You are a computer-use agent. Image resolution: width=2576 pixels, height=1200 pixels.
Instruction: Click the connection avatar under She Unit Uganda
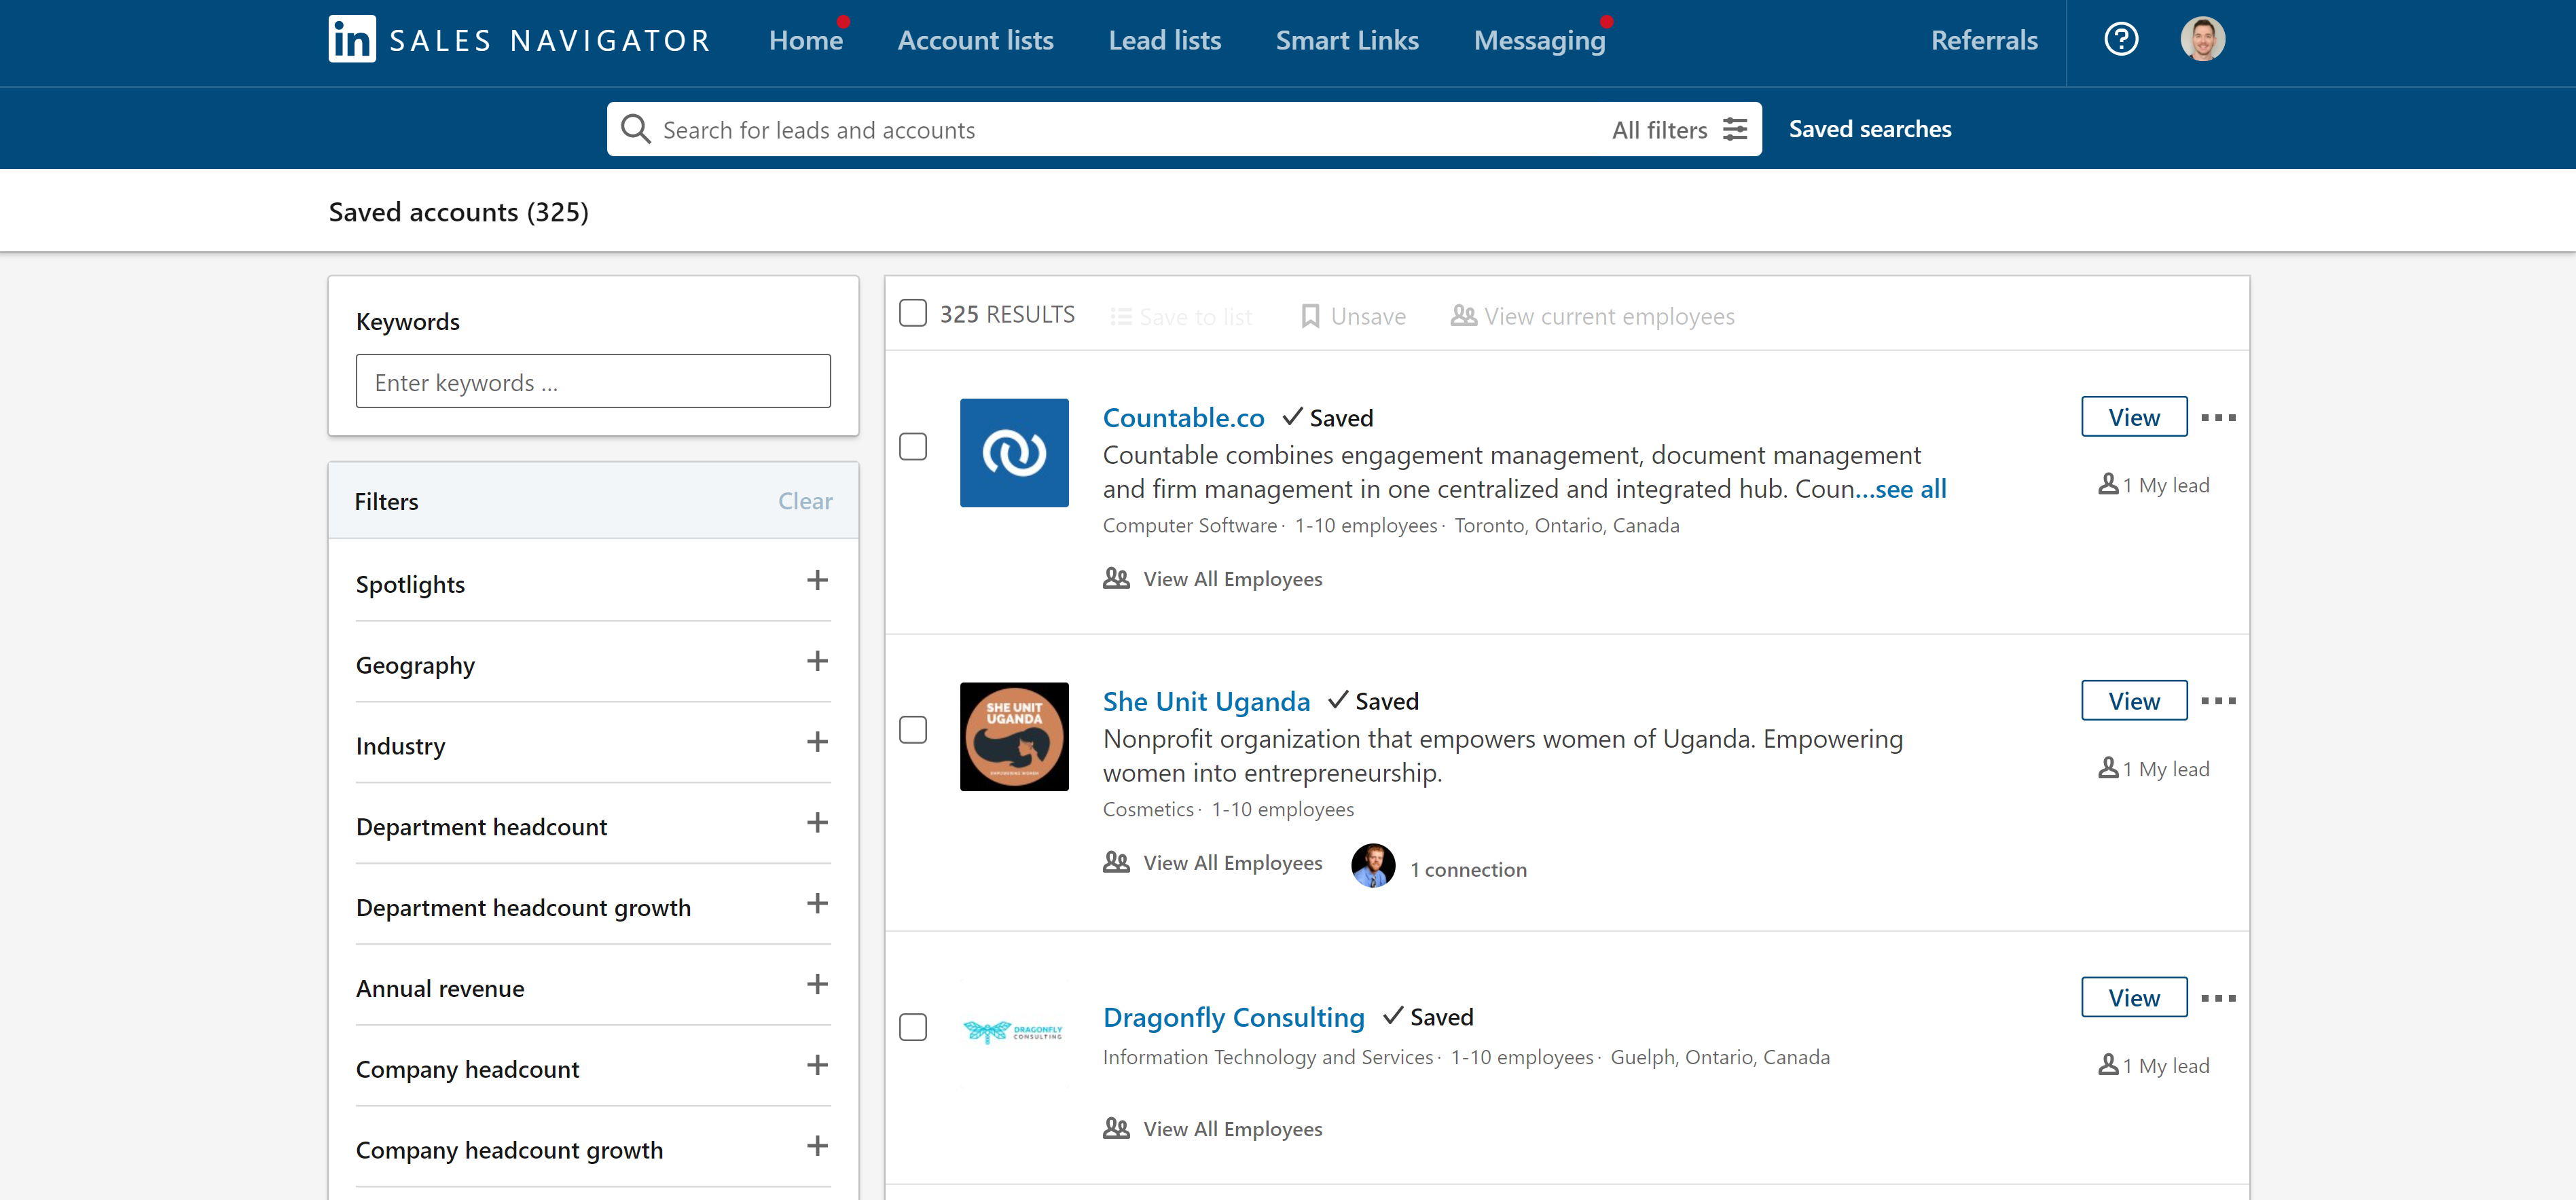tap(1373, 865)
